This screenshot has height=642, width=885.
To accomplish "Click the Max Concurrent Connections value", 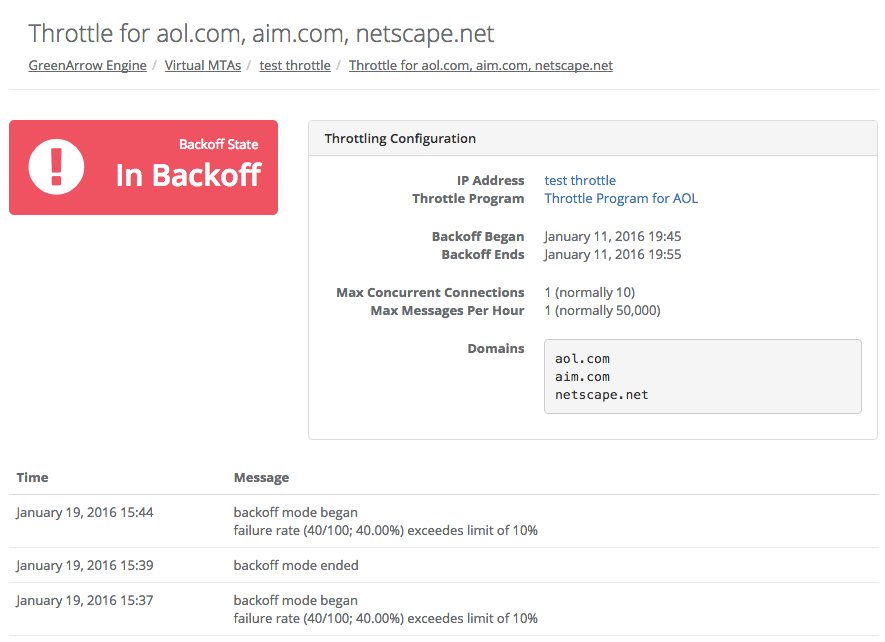I will [x=589, y=293].
